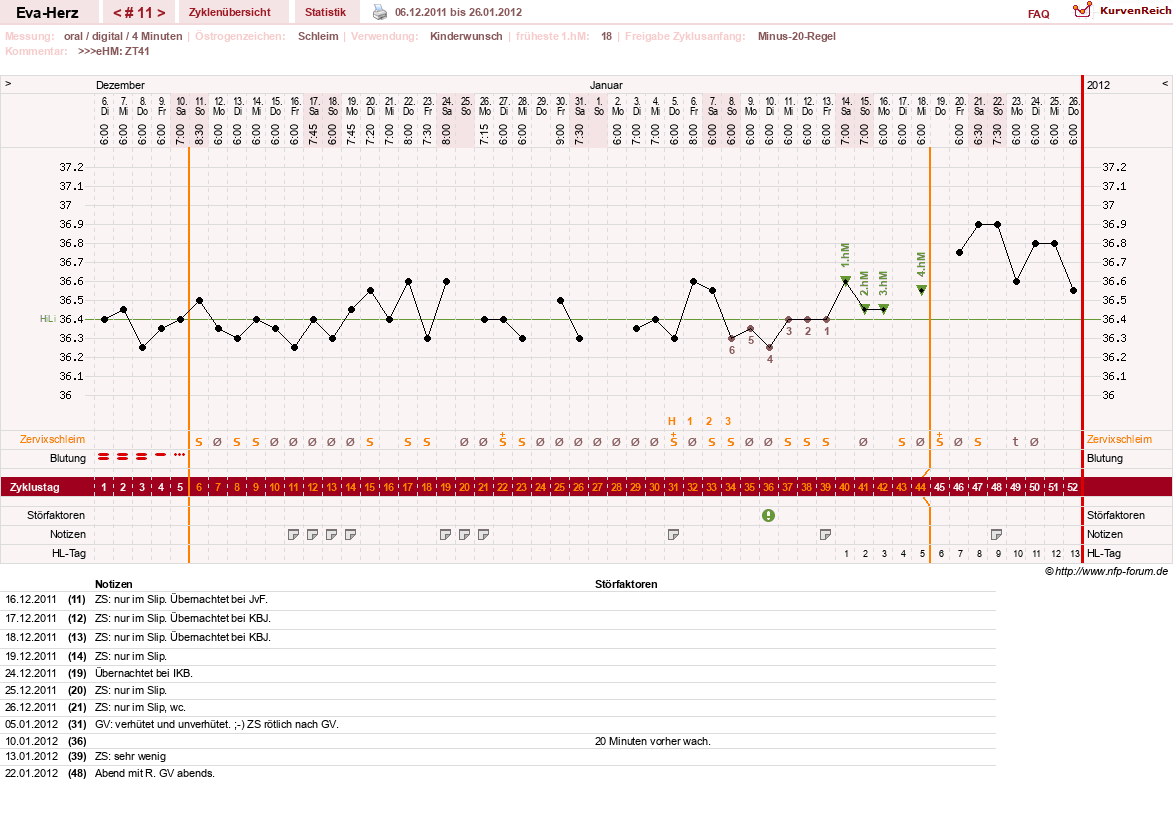Select Zyklustag 31 cell
The image size is (1173, 823).
click(x=673, y=487)
